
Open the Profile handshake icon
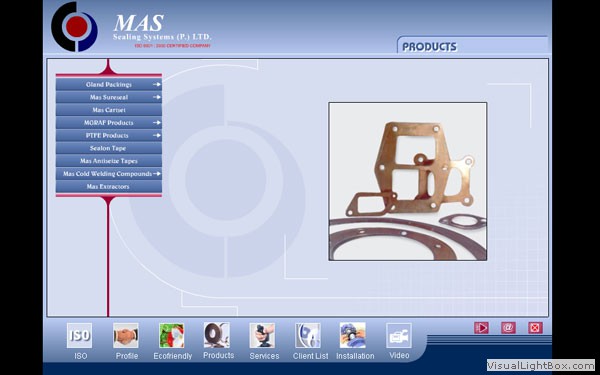point(126,335)
